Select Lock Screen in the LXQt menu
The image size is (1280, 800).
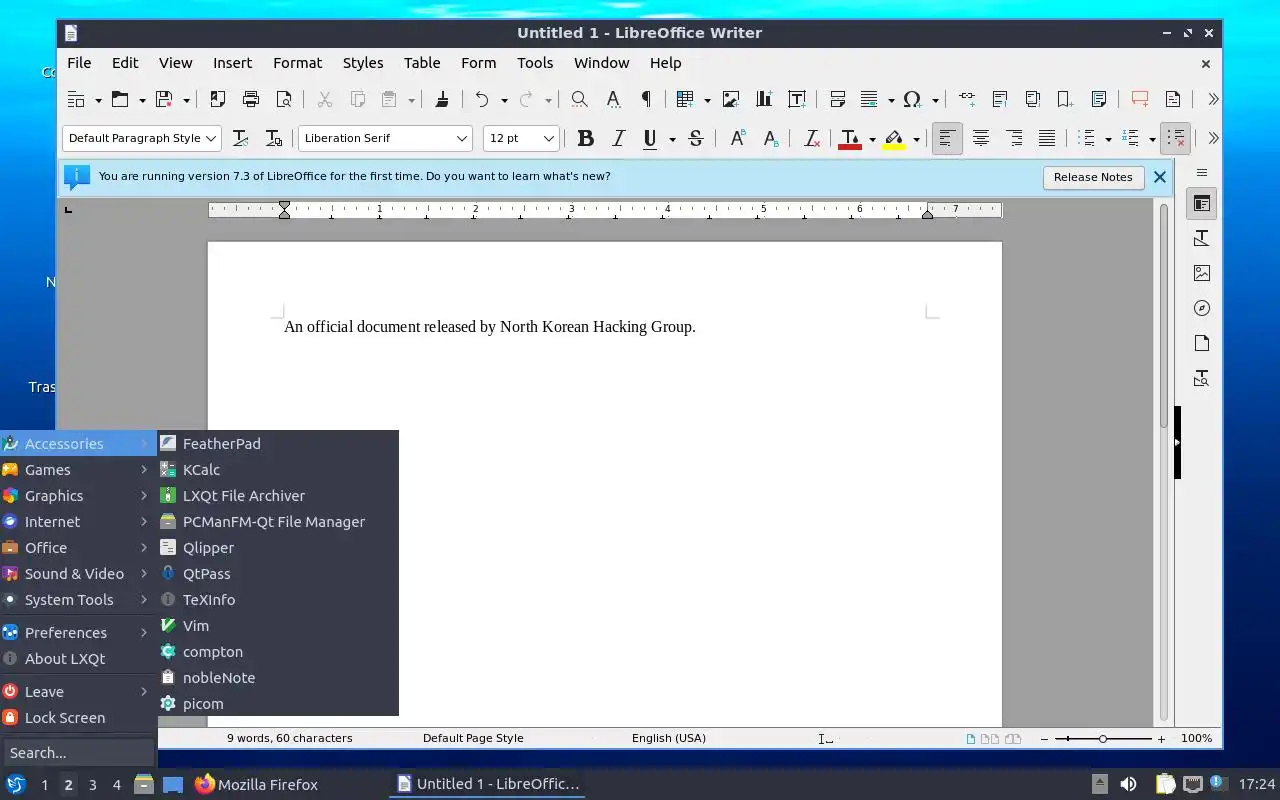click(x=78, y=718)
